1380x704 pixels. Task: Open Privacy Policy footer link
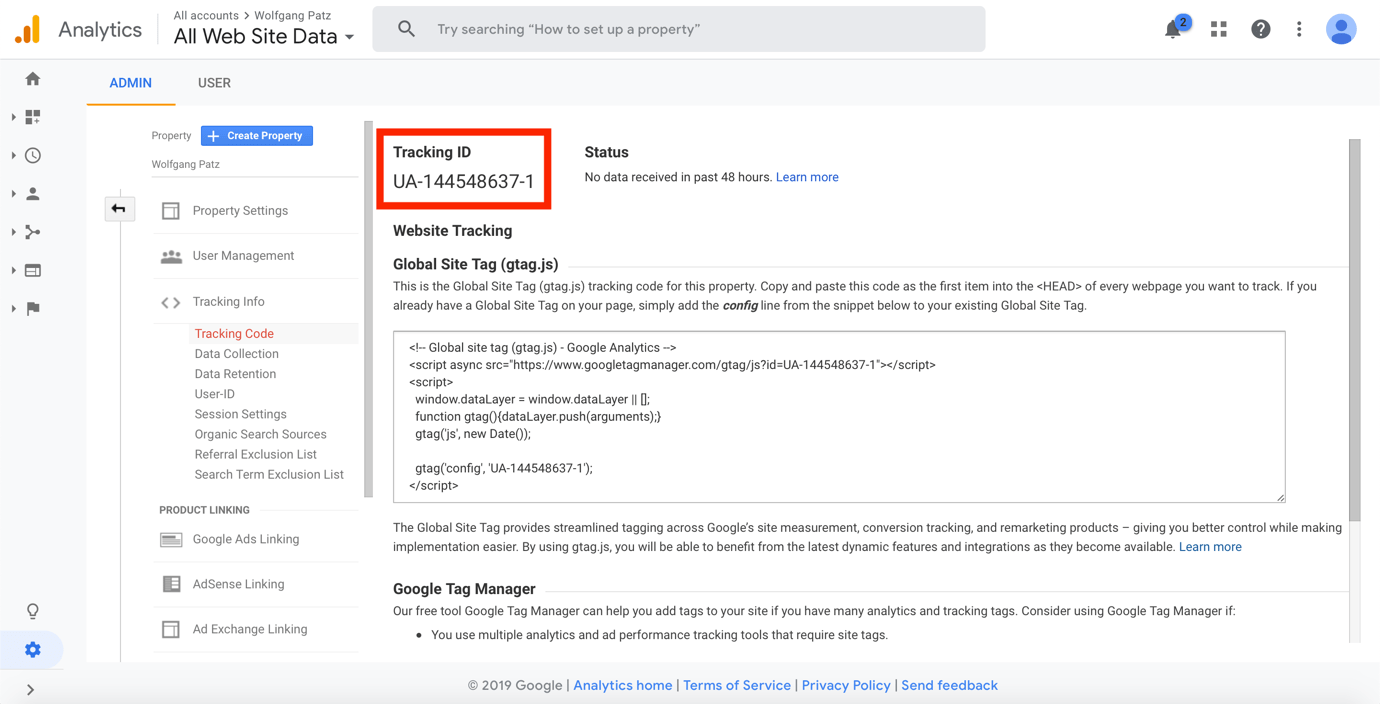[x=846, y=686]
